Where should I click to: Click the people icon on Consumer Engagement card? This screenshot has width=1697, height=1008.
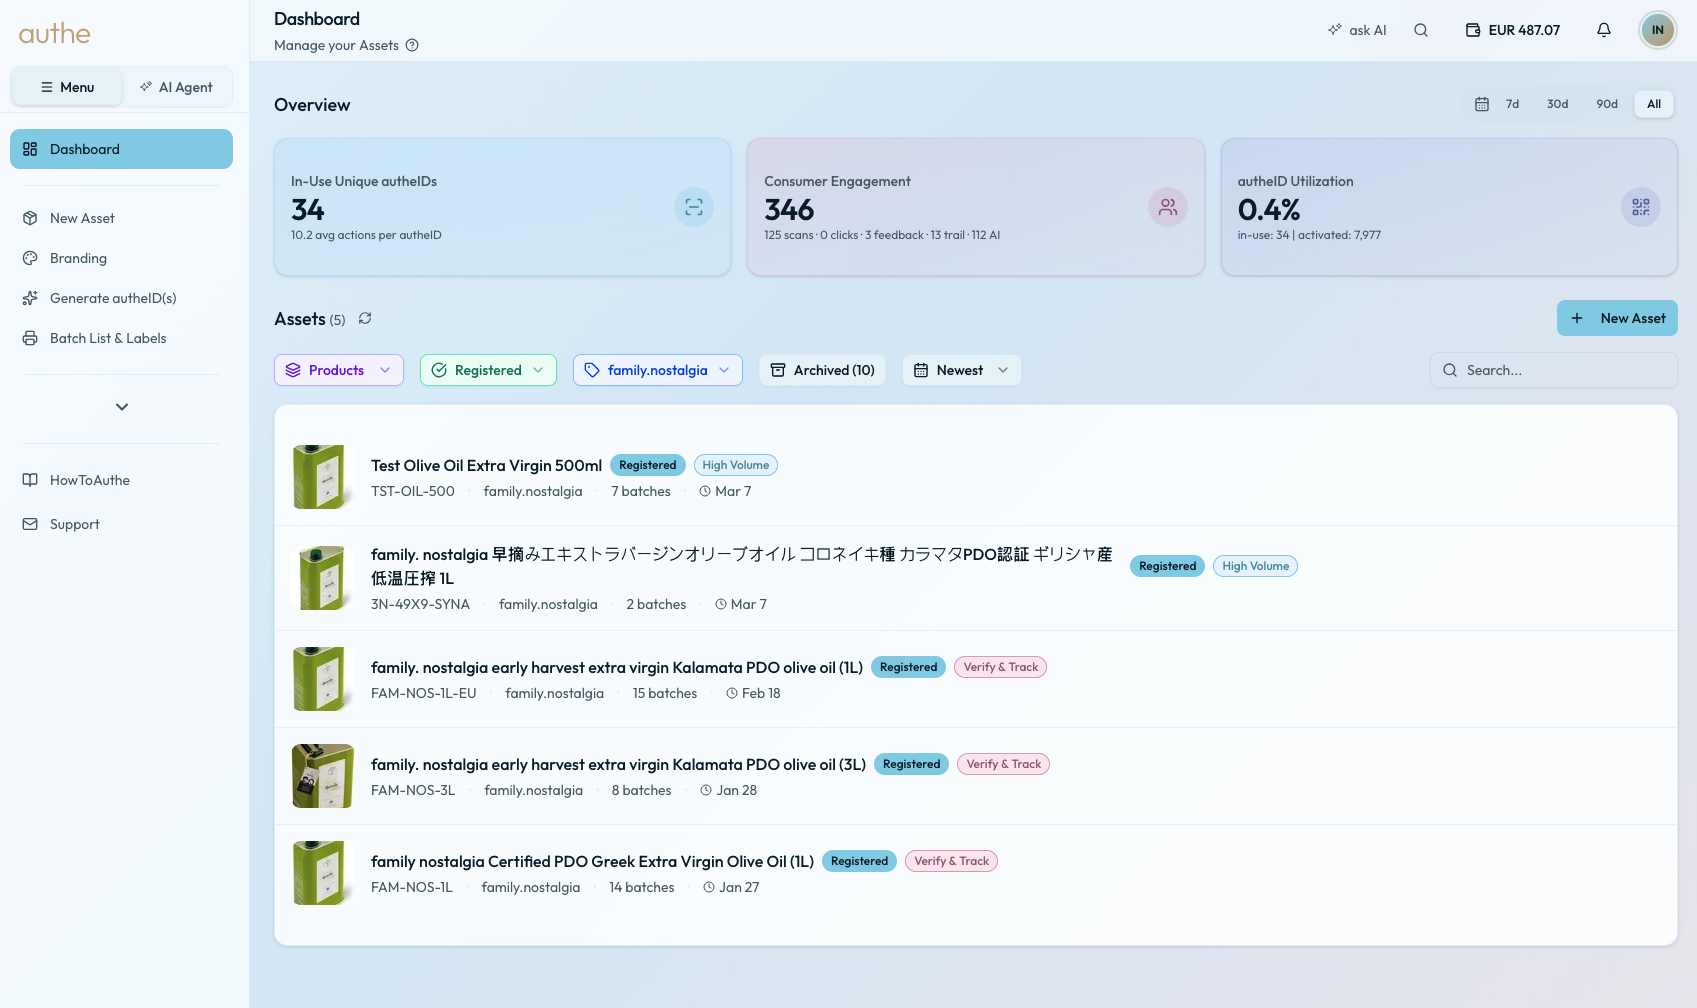(1168, 207)
